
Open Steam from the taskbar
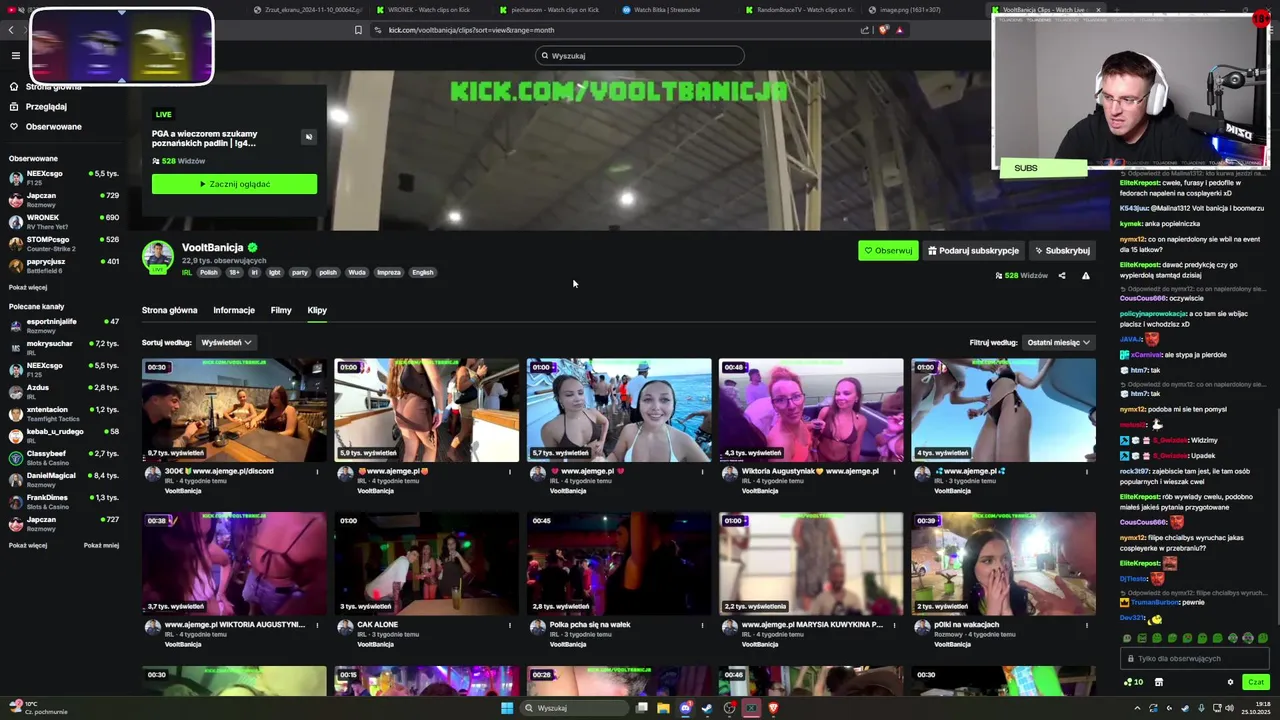click(707, 708)
